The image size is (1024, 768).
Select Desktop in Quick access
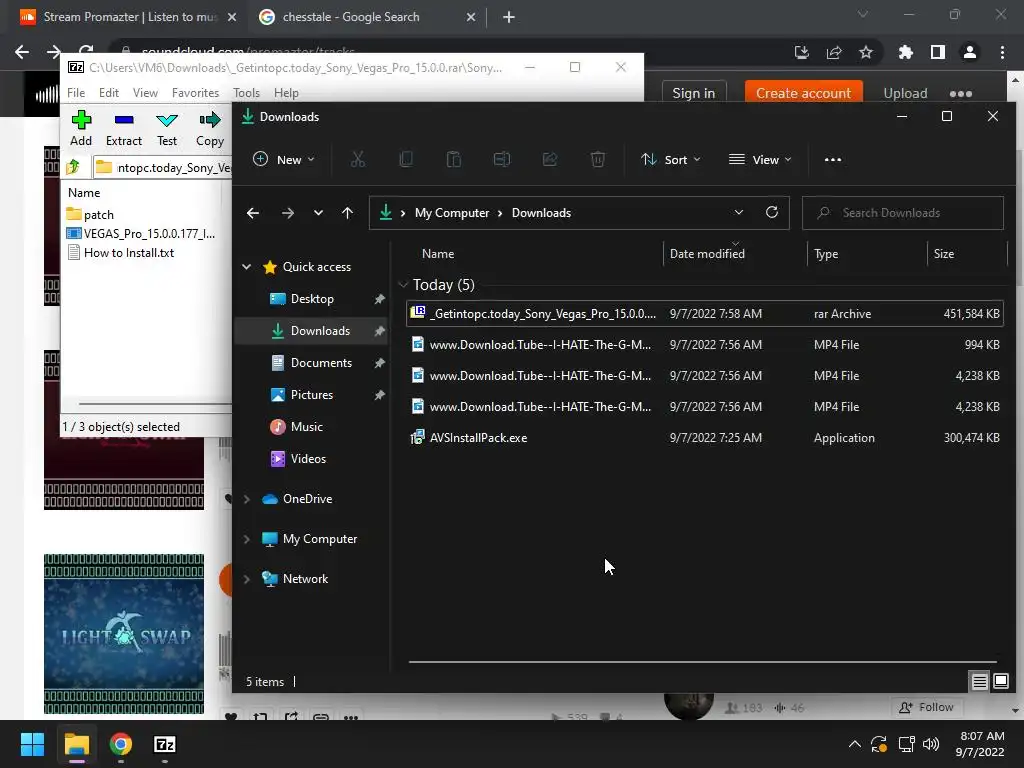pyautogui.click(x=312, y=298)
